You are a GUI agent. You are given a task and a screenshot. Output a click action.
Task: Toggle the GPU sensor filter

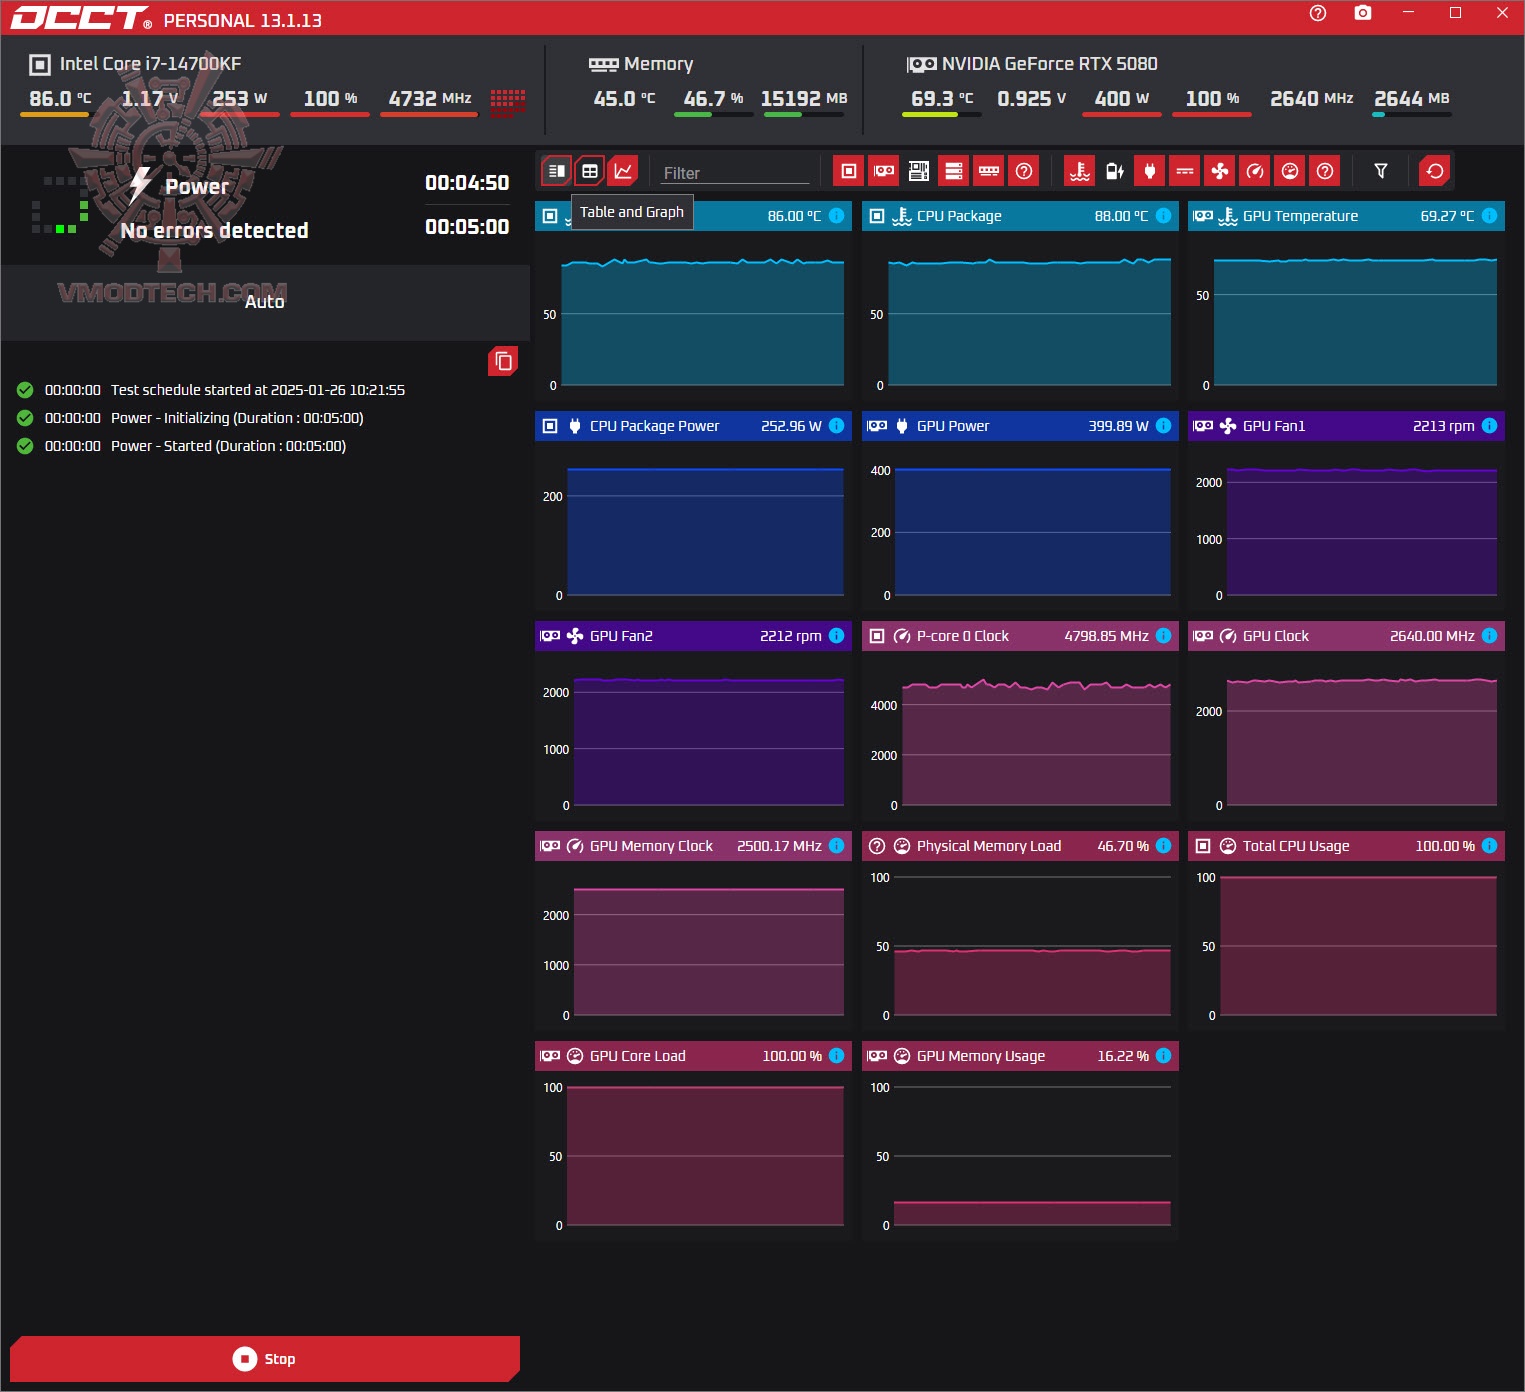pos(884,171)
